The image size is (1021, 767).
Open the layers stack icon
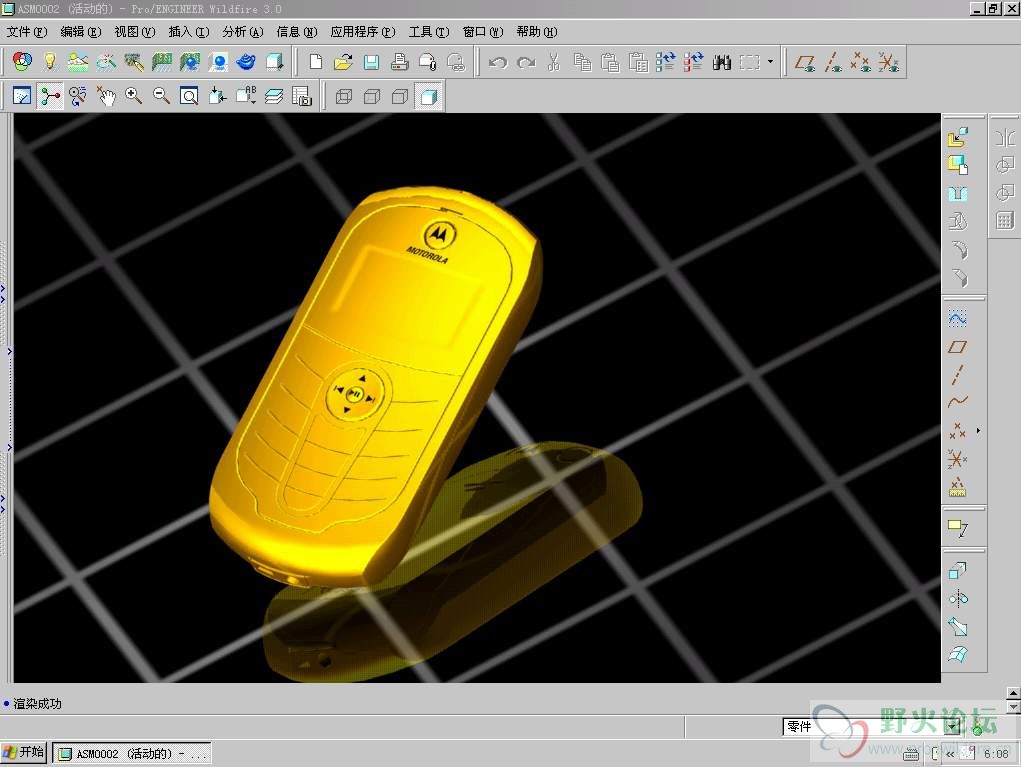[274, 96]
